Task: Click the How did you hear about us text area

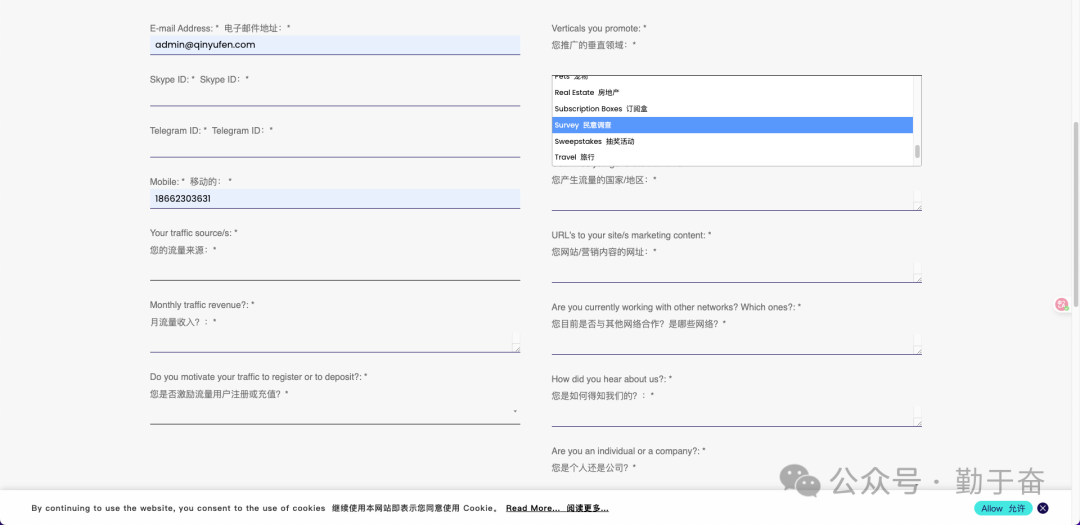Action: tap(736, 416)
